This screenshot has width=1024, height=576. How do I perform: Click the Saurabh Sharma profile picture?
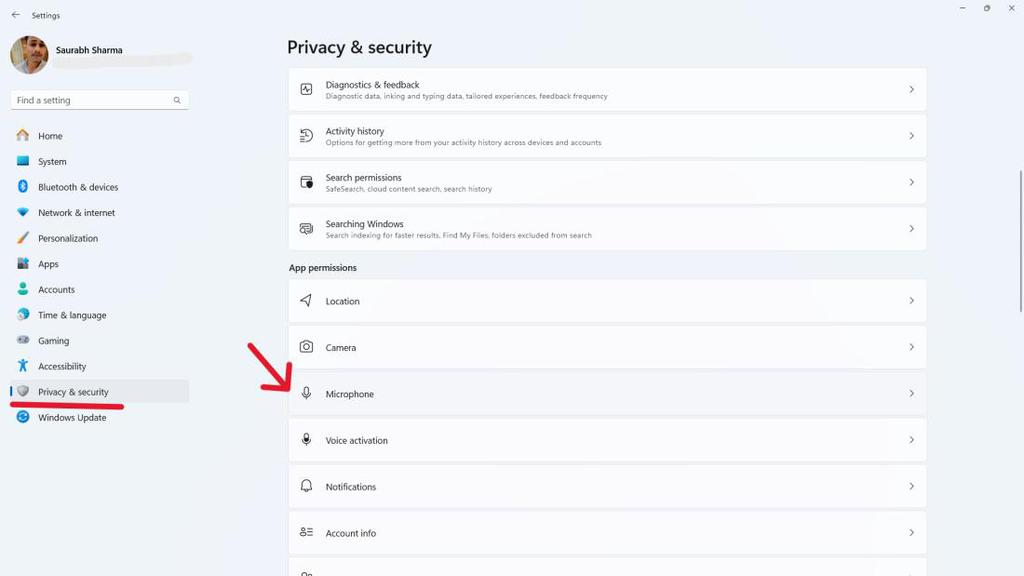[29, 55]
